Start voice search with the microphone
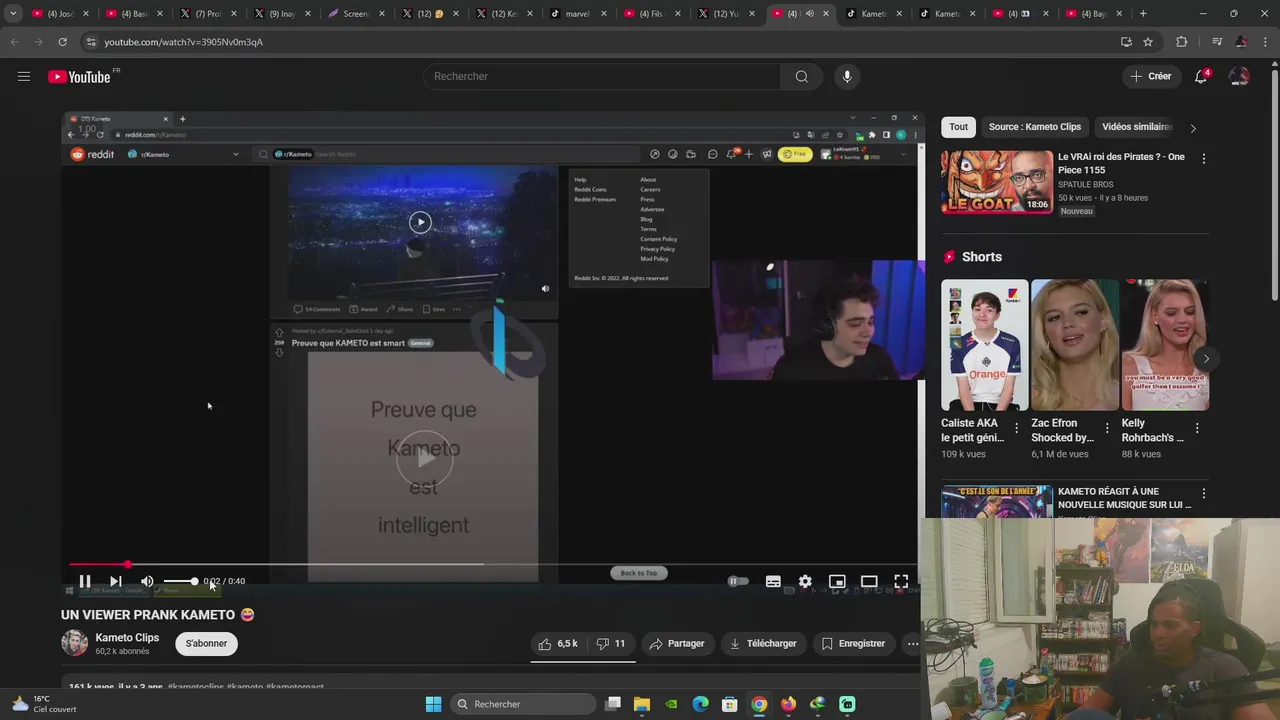This screenshot has height=720, width=1280. [x=847, y=77]
